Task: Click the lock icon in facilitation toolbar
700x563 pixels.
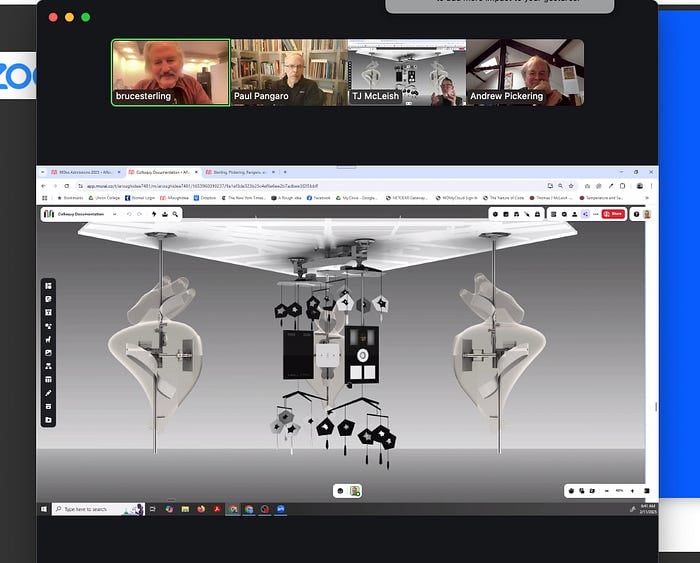Action: tap(538, 214)
